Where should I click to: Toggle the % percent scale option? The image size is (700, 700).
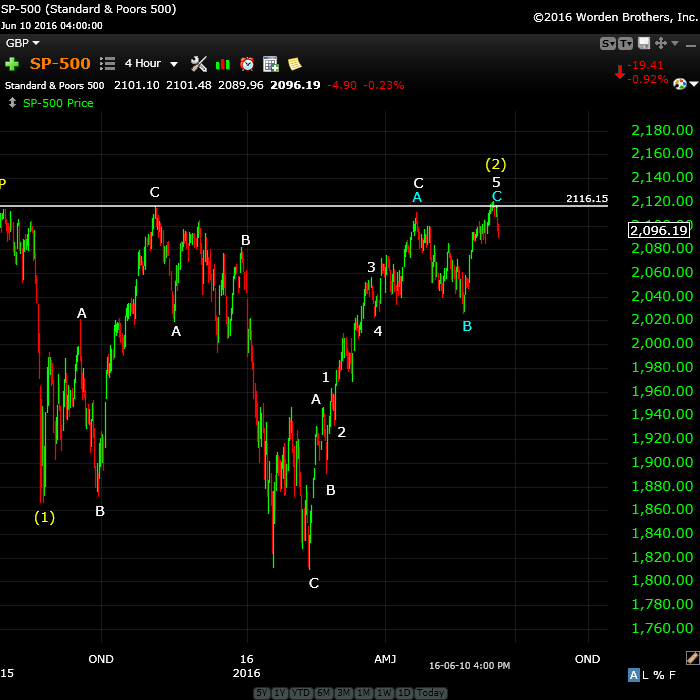click(658, 675)
